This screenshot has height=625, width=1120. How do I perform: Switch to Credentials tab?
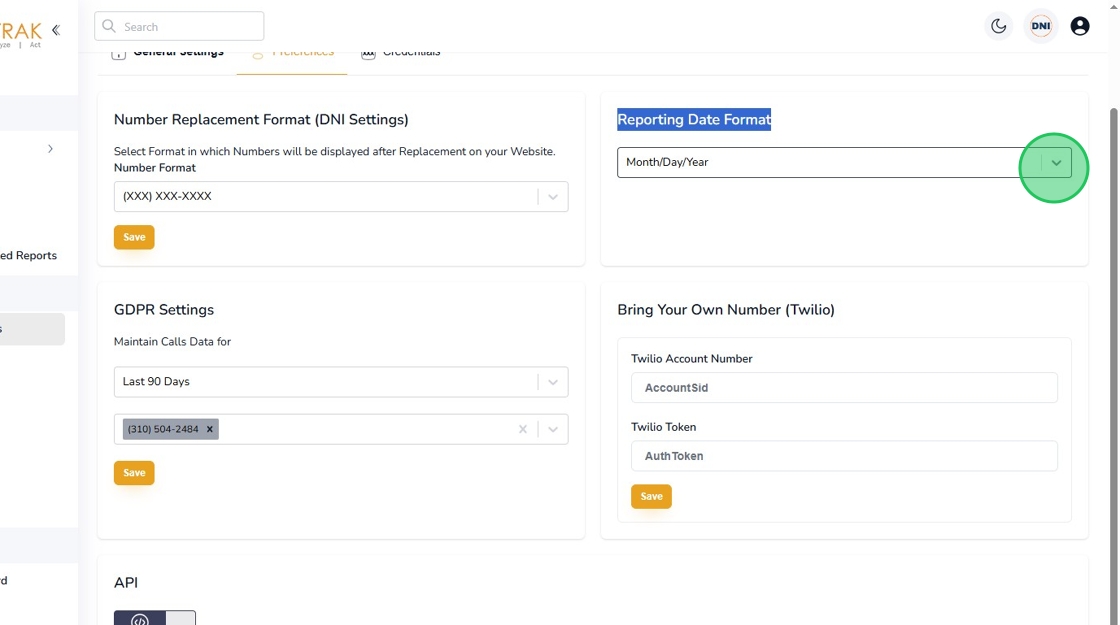(x=401, y=54)
